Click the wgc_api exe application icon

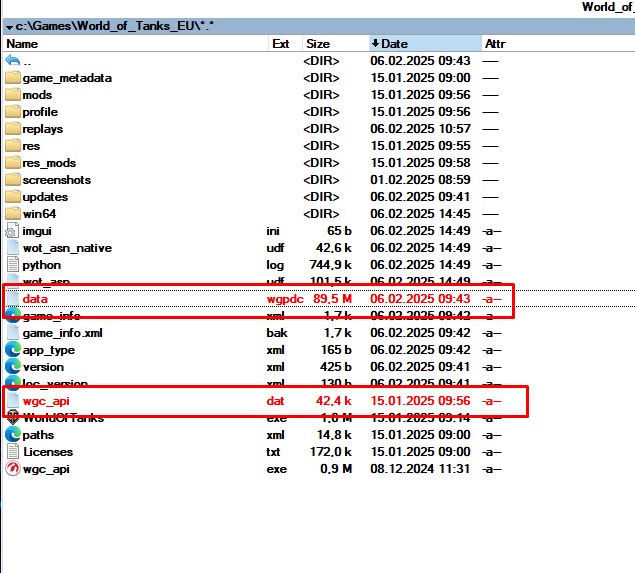click(13, 469)
